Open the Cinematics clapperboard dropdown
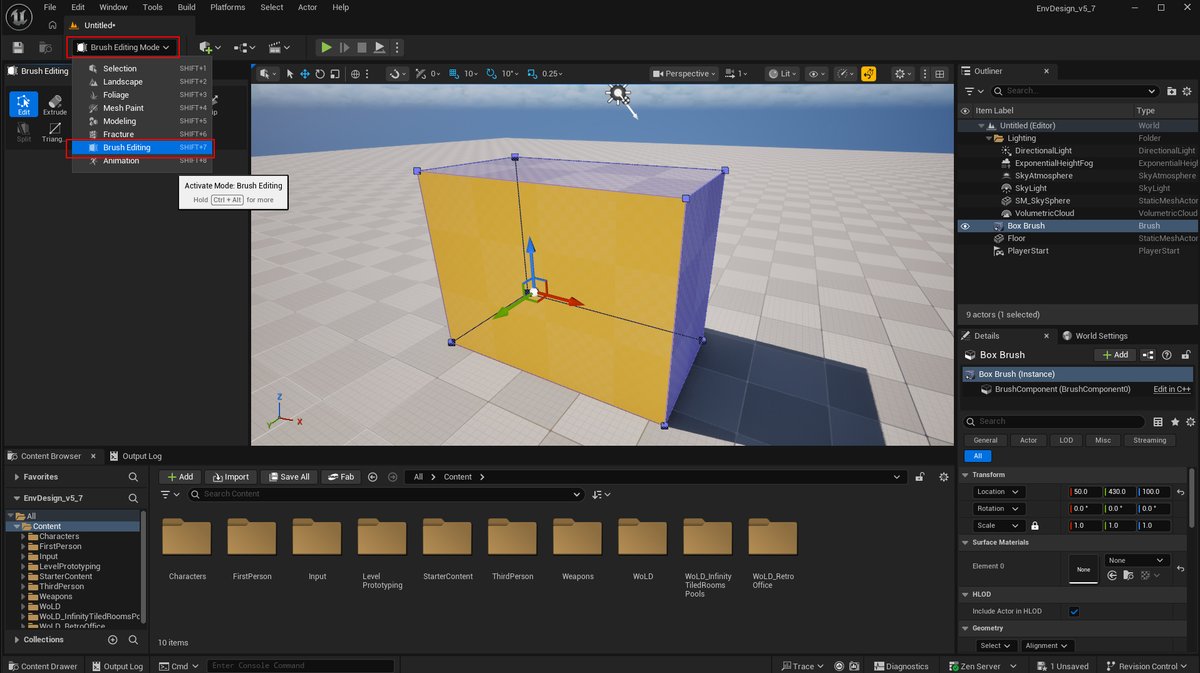1200x673 pixels. [279, 47]
